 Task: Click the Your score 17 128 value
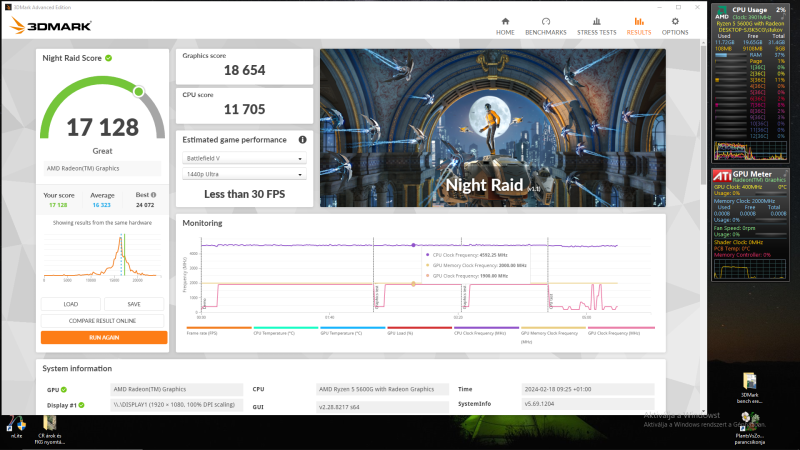point(58,205)
